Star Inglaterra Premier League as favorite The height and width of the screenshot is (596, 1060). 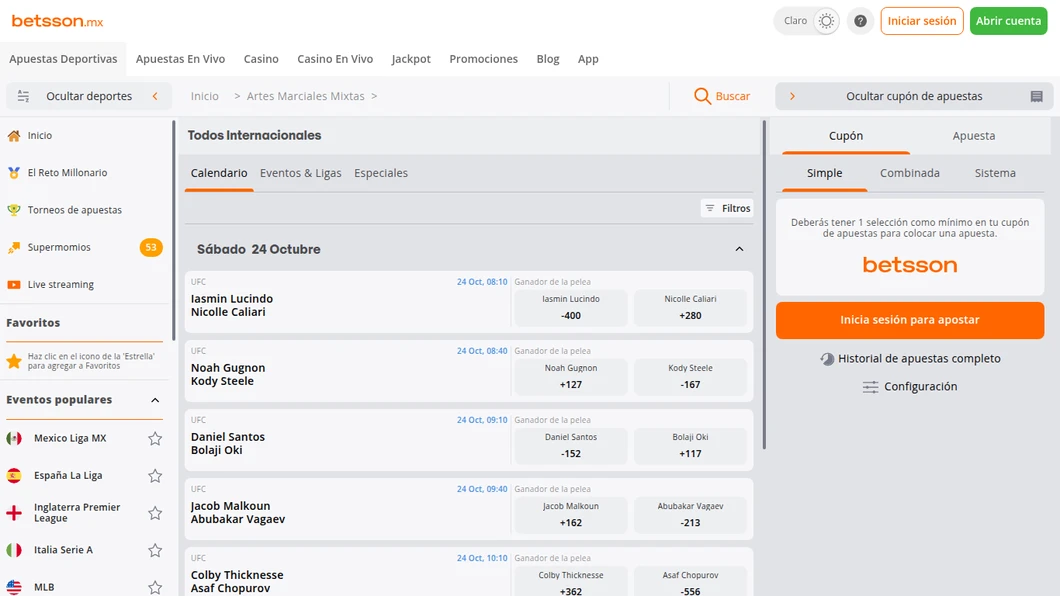[x=155, y=513]
